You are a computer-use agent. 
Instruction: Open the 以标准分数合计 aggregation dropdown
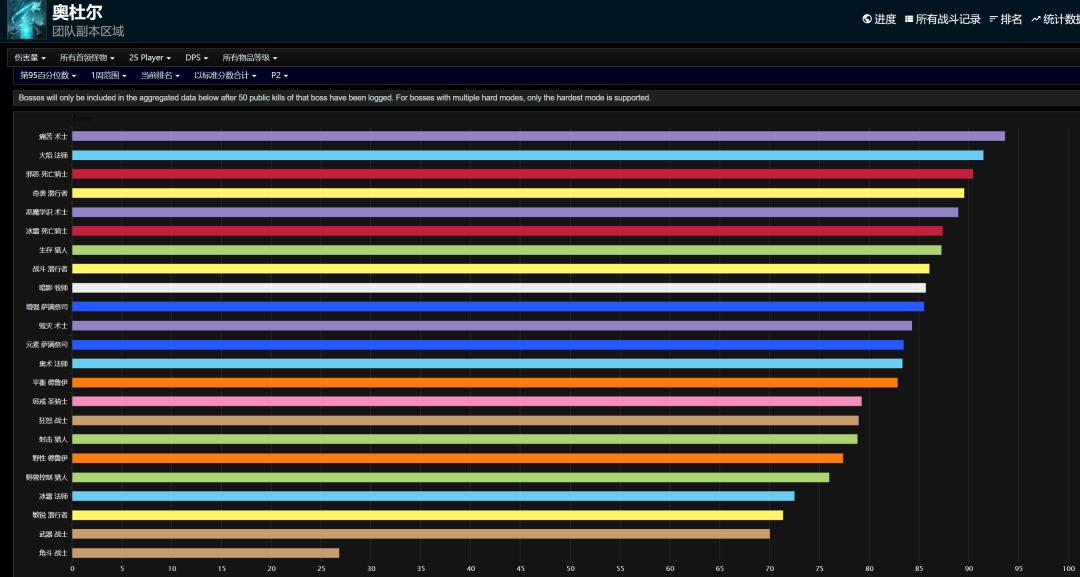coord(225,75)
